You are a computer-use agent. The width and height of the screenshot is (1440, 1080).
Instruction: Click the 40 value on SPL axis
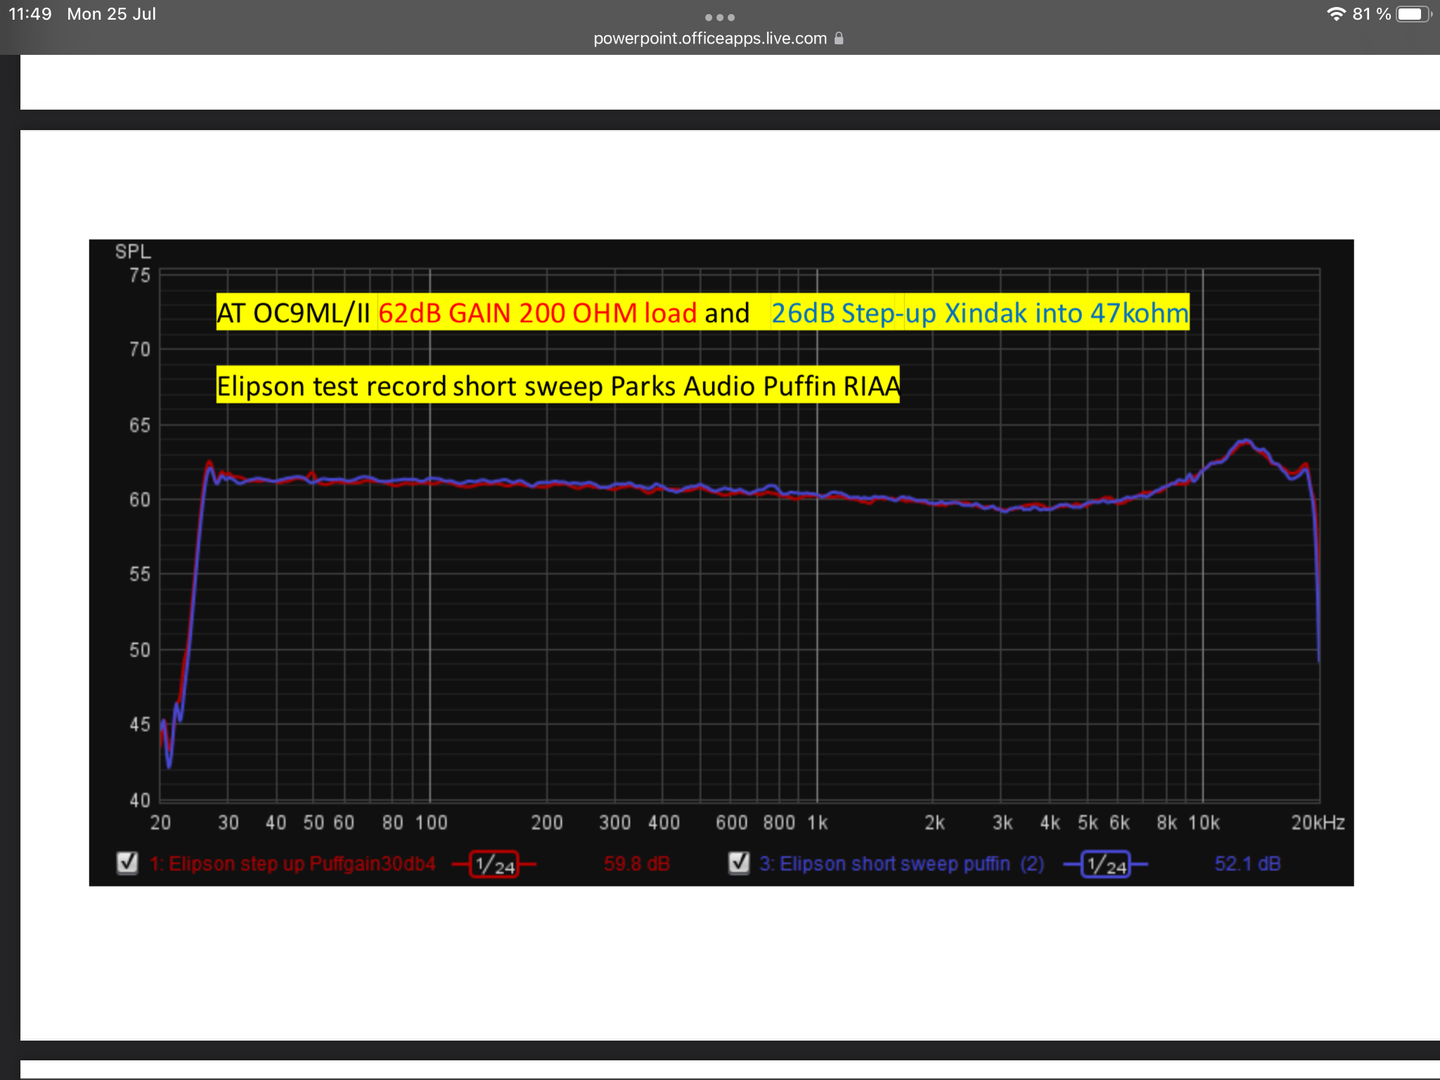coord(140,799)
